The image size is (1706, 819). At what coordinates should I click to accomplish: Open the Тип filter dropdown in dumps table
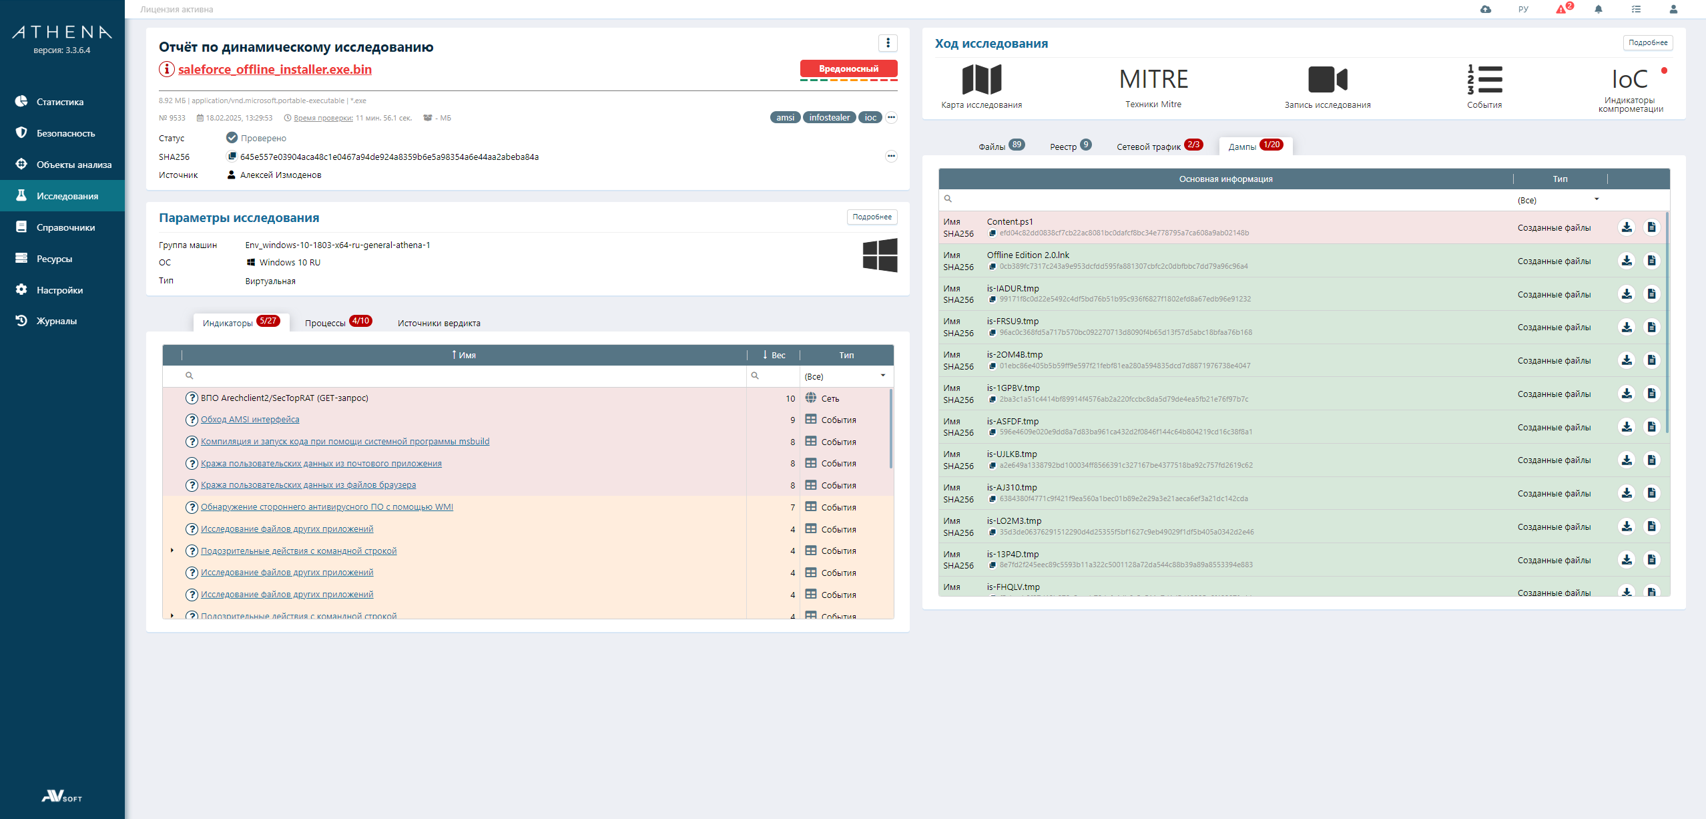1558,200
